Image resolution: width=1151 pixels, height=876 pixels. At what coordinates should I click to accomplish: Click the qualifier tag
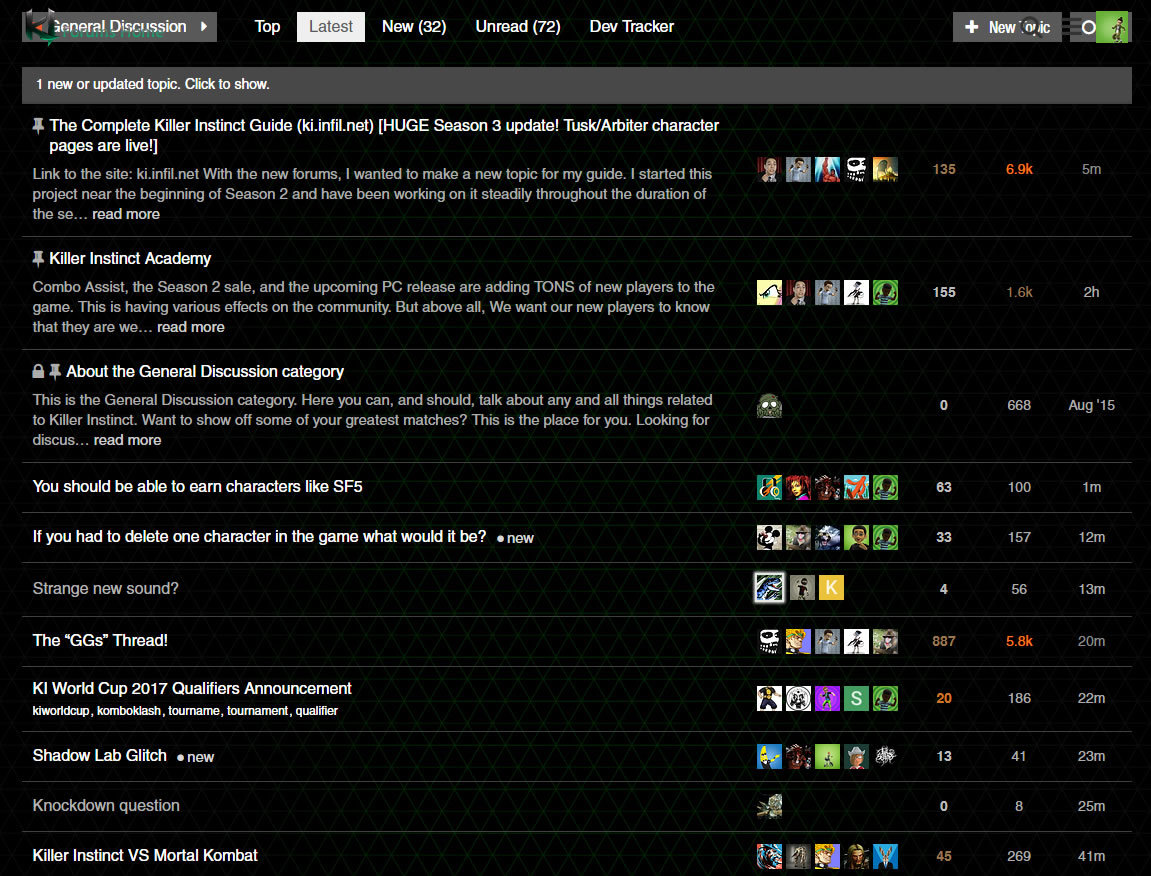pos(316,711)
